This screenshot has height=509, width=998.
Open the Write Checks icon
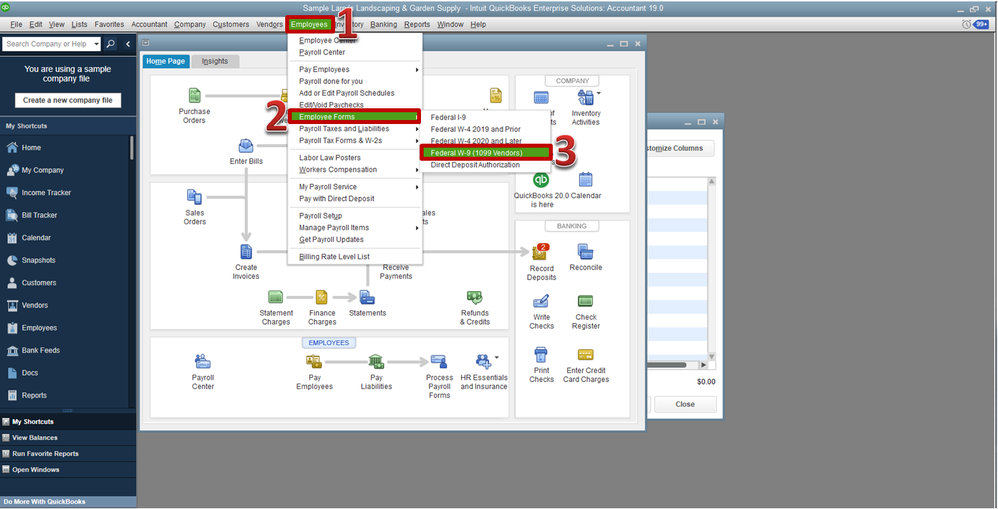541,302
